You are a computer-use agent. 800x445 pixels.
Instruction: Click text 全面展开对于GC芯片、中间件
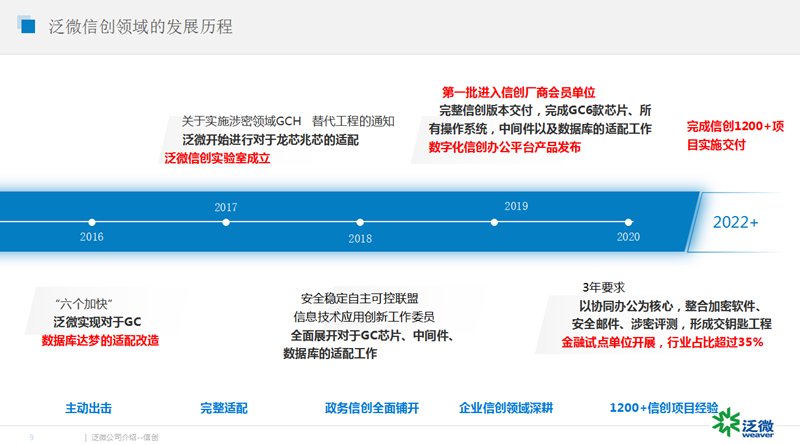370,335
